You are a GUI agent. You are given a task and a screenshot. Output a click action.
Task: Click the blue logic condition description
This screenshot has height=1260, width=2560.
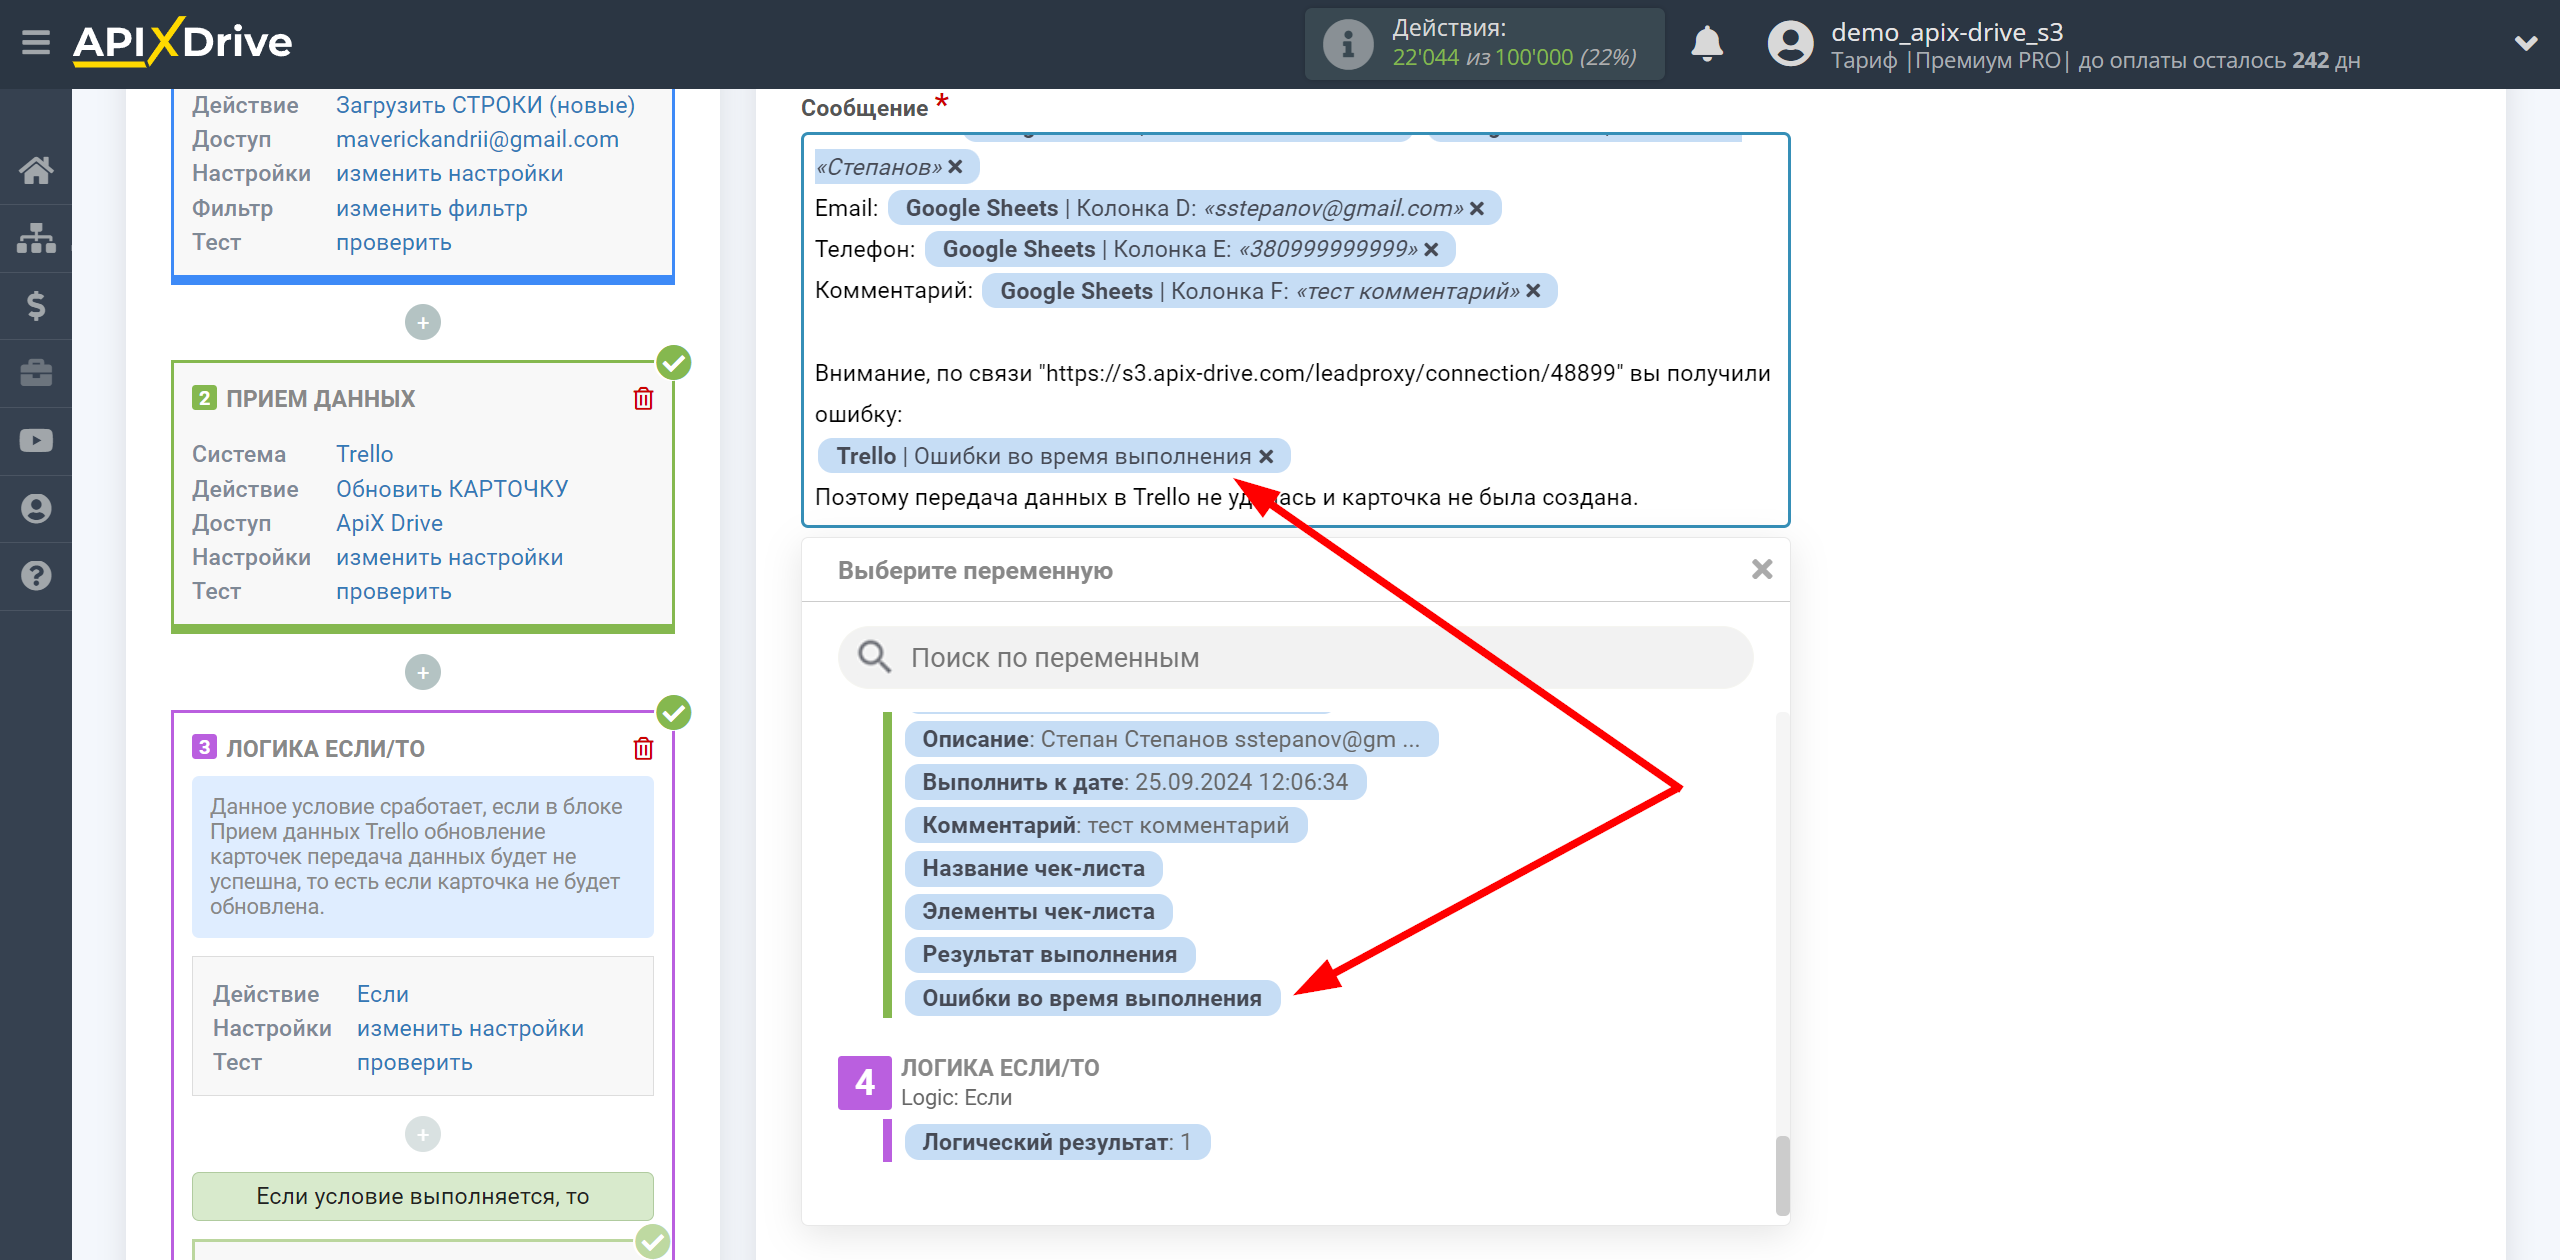pyautogui.click(x=423, y=857)
